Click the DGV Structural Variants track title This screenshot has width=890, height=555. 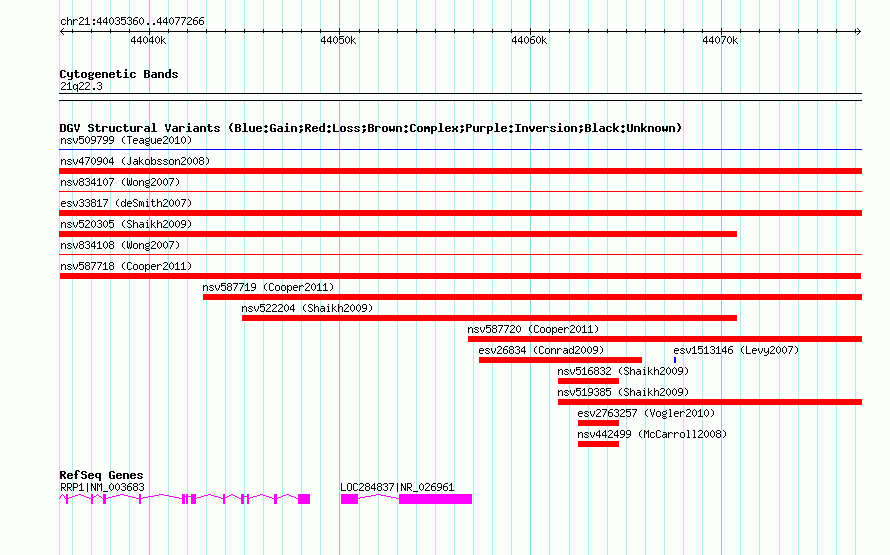point(371,128)
